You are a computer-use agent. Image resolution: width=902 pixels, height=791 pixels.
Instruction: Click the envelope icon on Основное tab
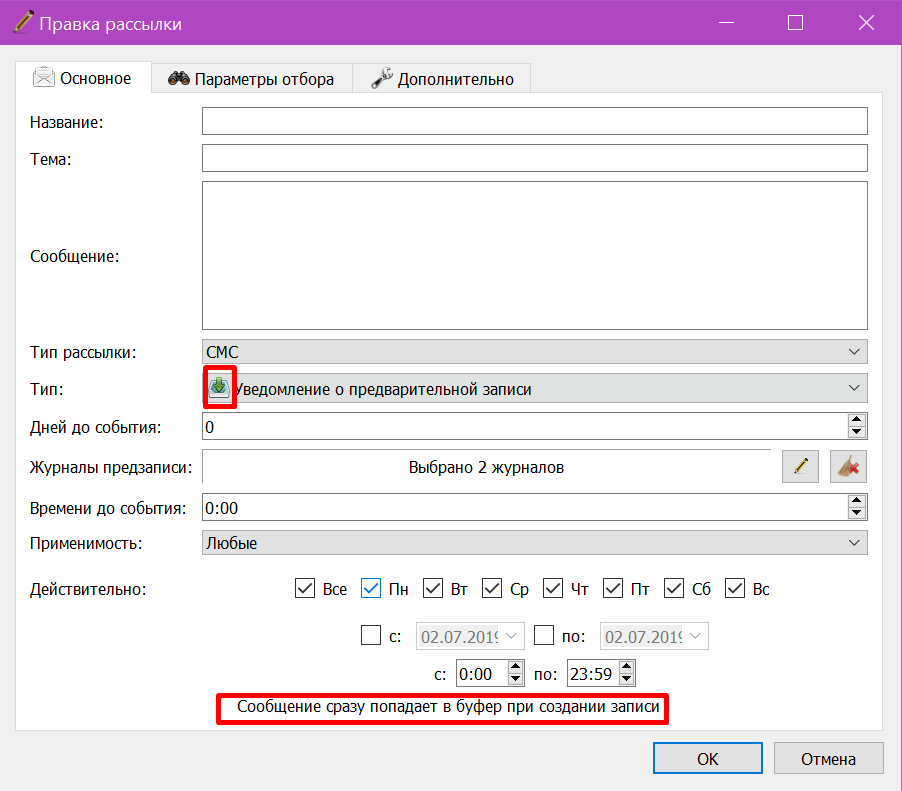[44, 77]
